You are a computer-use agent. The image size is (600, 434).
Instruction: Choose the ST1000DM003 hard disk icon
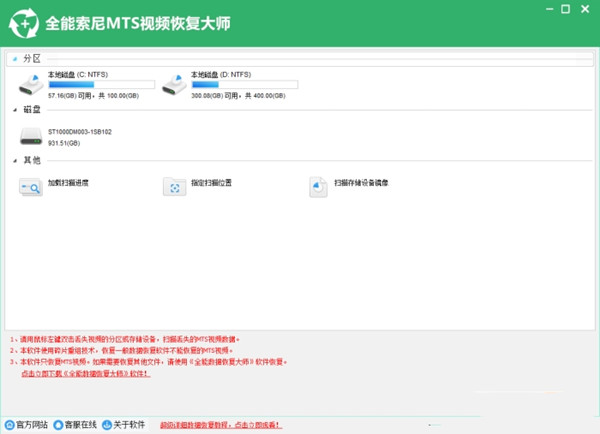click(31, 136)
